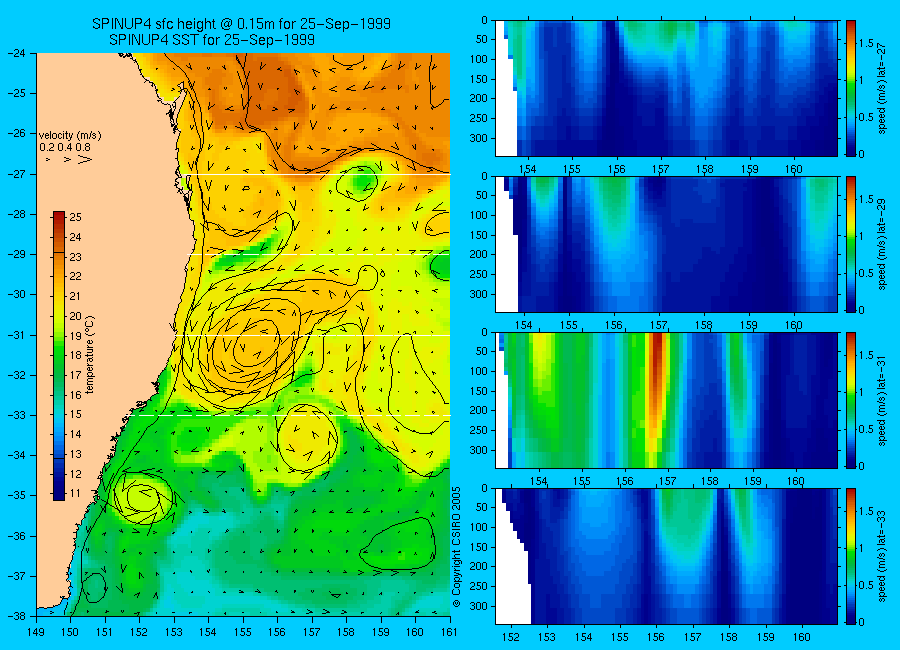Click the small warm eddy near longitude 152
900x650 pixels.
143,496
